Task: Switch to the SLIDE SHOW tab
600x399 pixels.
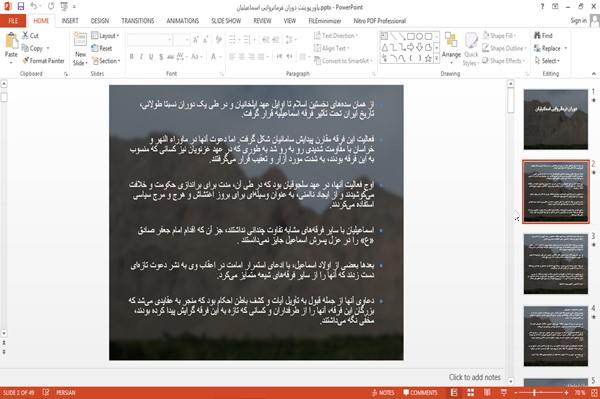Action: click(226, 21)
